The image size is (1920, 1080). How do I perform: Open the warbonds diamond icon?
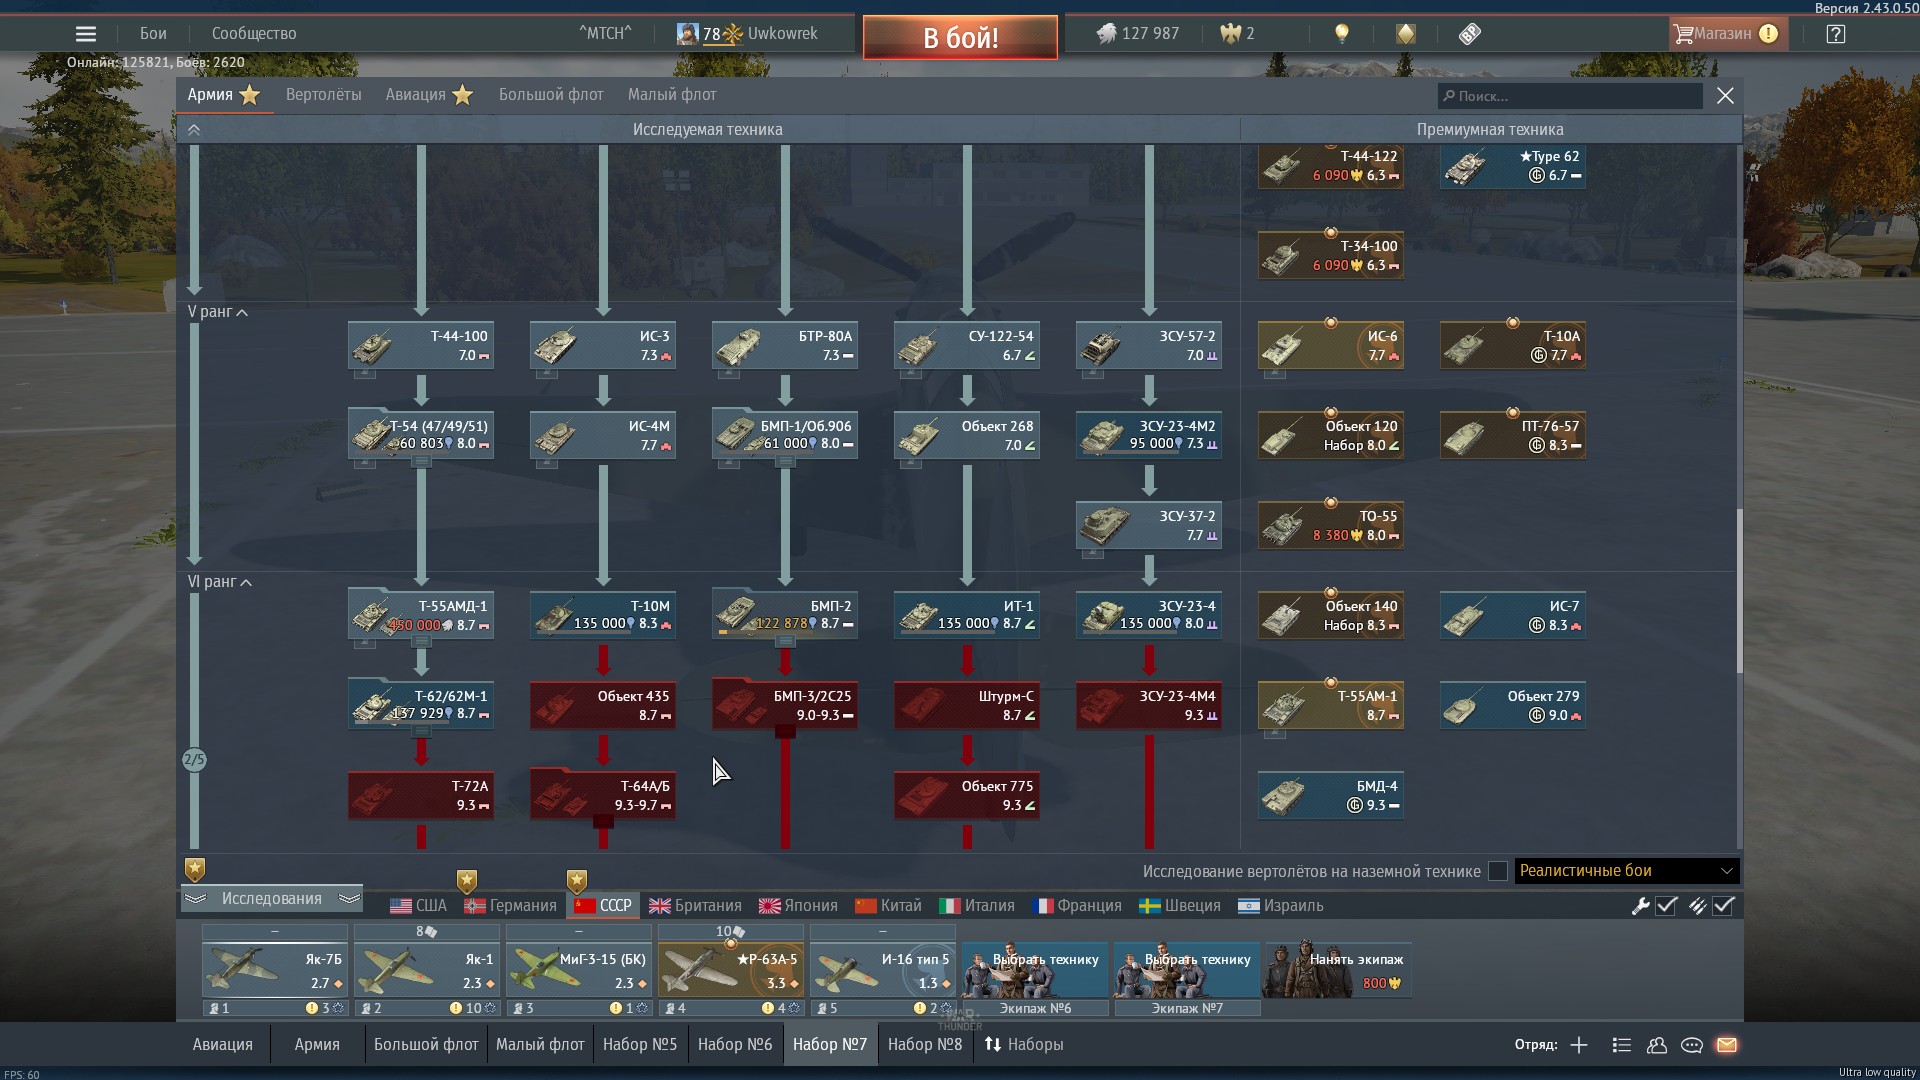pos(1406,34)
